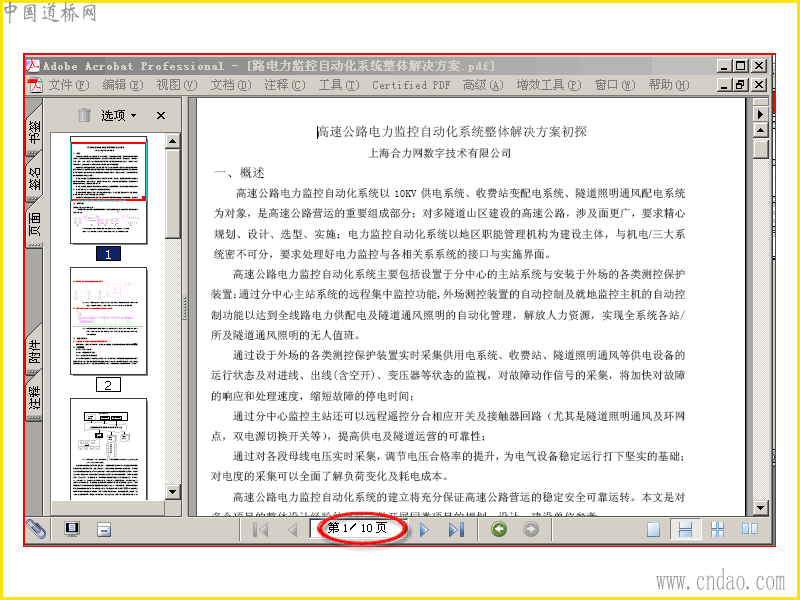Screen dimensions: 800x600
Task: Delete page with trash can icon
Action: pyautogui.click(x=84, y=115)
